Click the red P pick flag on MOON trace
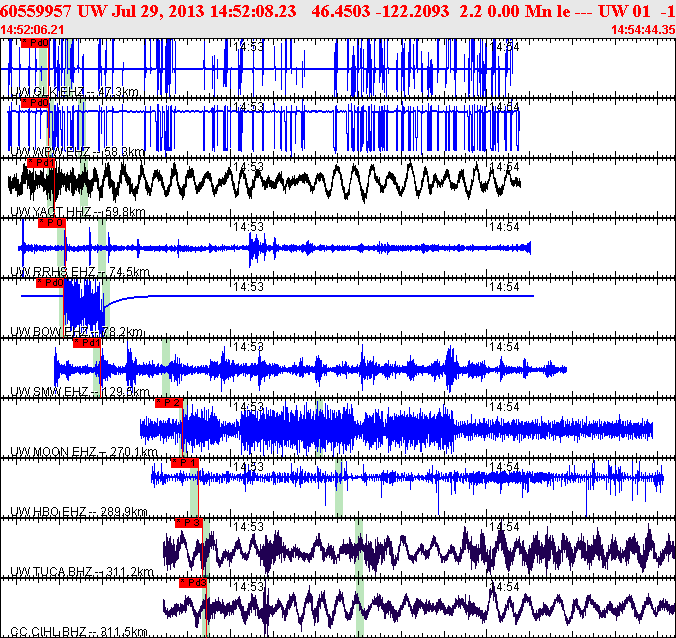The width and height of the screenshot is (676, 638). click(x=169, y=402)
